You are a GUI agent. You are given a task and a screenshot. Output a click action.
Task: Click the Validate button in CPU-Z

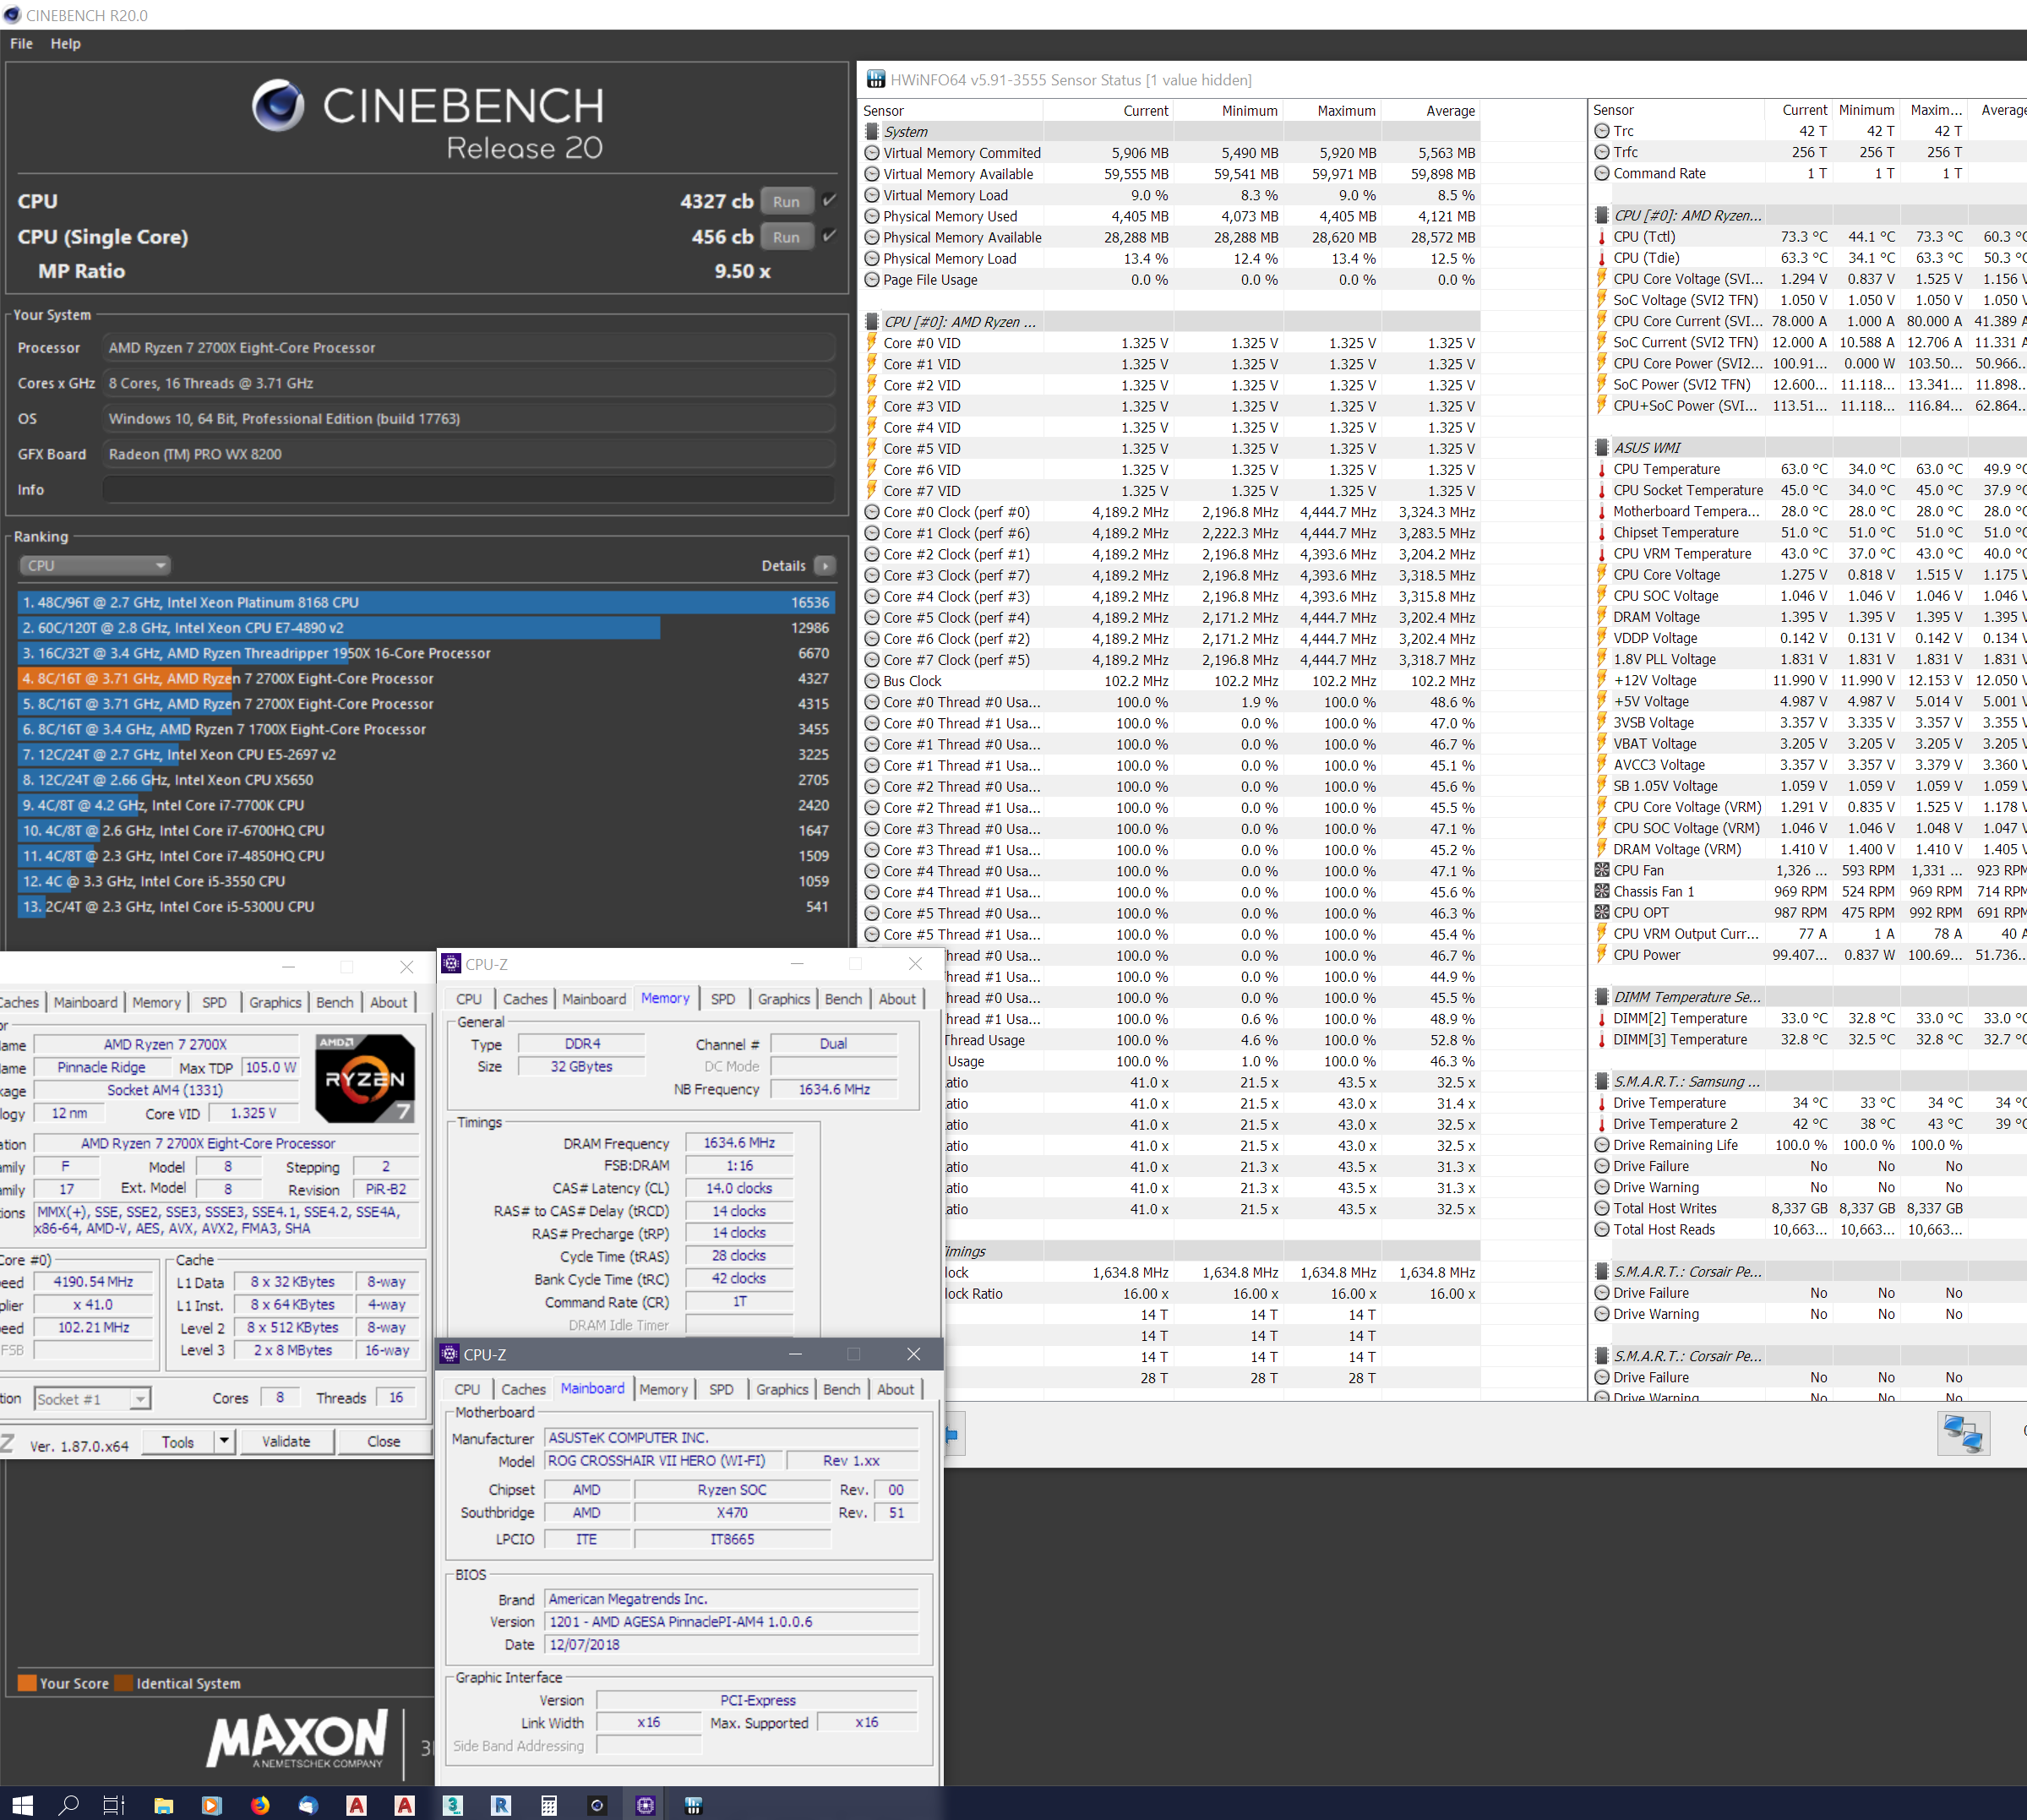pos(286,1441)
